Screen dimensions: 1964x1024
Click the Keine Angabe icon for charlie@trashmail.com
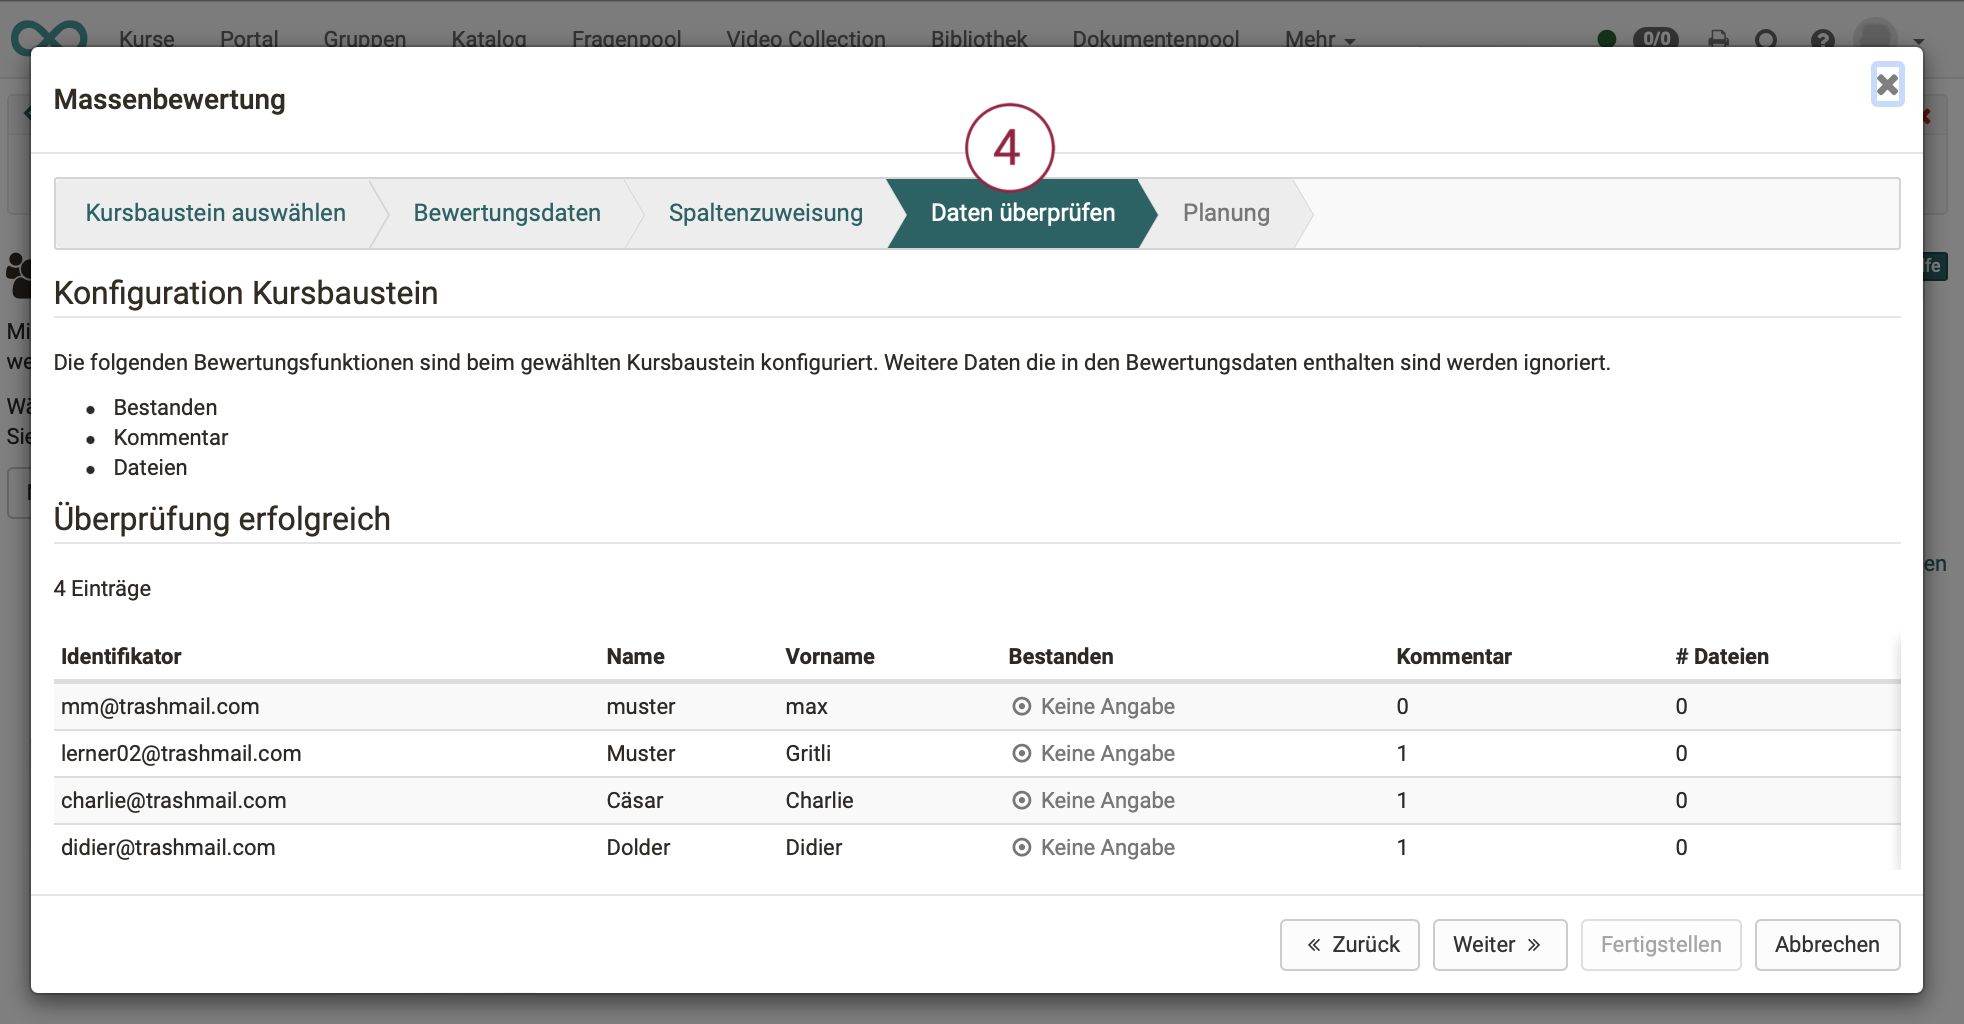point(1021,801)
